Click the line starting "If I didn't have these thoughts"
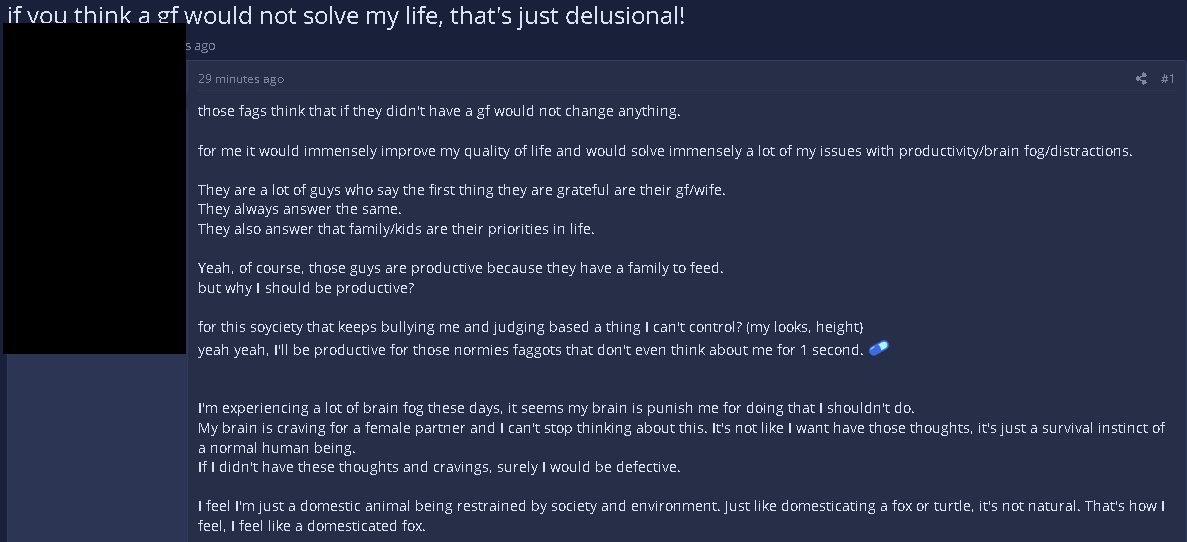Viewport: 1187px width, 542px height. click(x=440, y=467)
